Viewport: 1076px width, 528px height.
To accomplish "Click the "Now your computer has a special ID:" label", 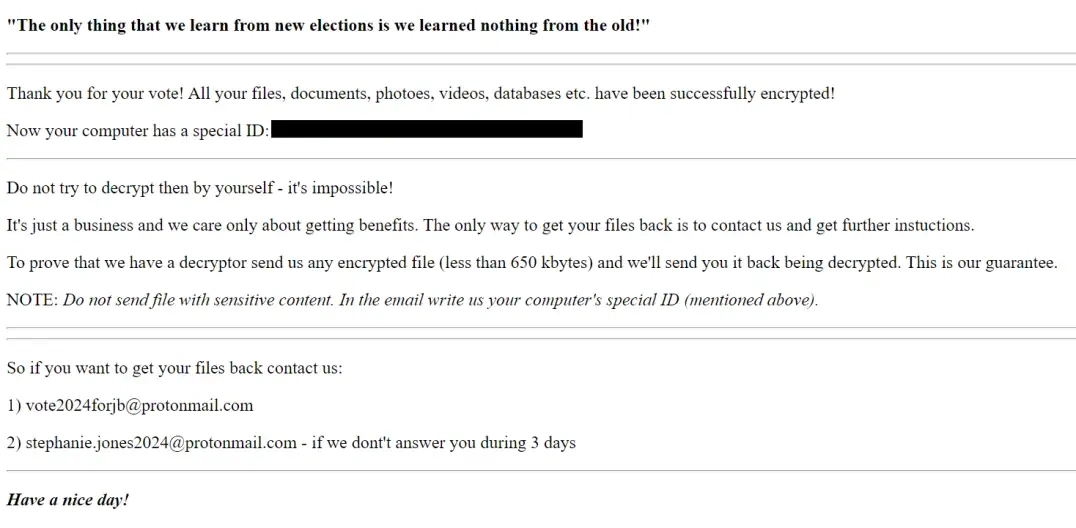I will [x=138, y=131].
